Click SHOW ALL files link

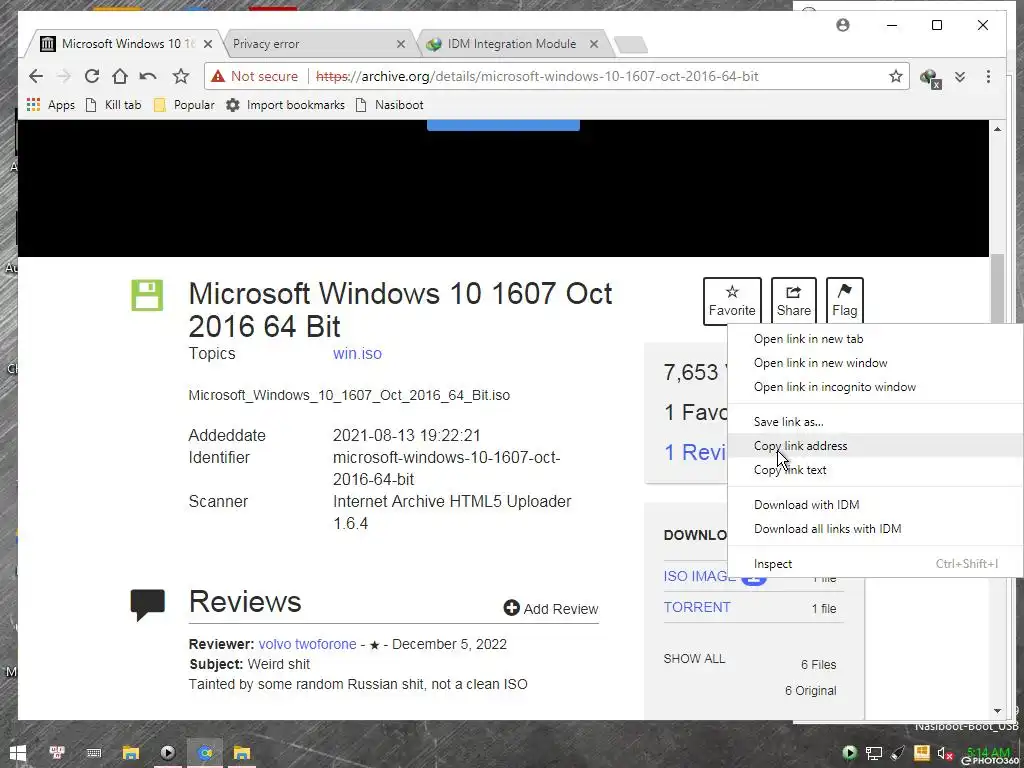click(x=694, y=659)
